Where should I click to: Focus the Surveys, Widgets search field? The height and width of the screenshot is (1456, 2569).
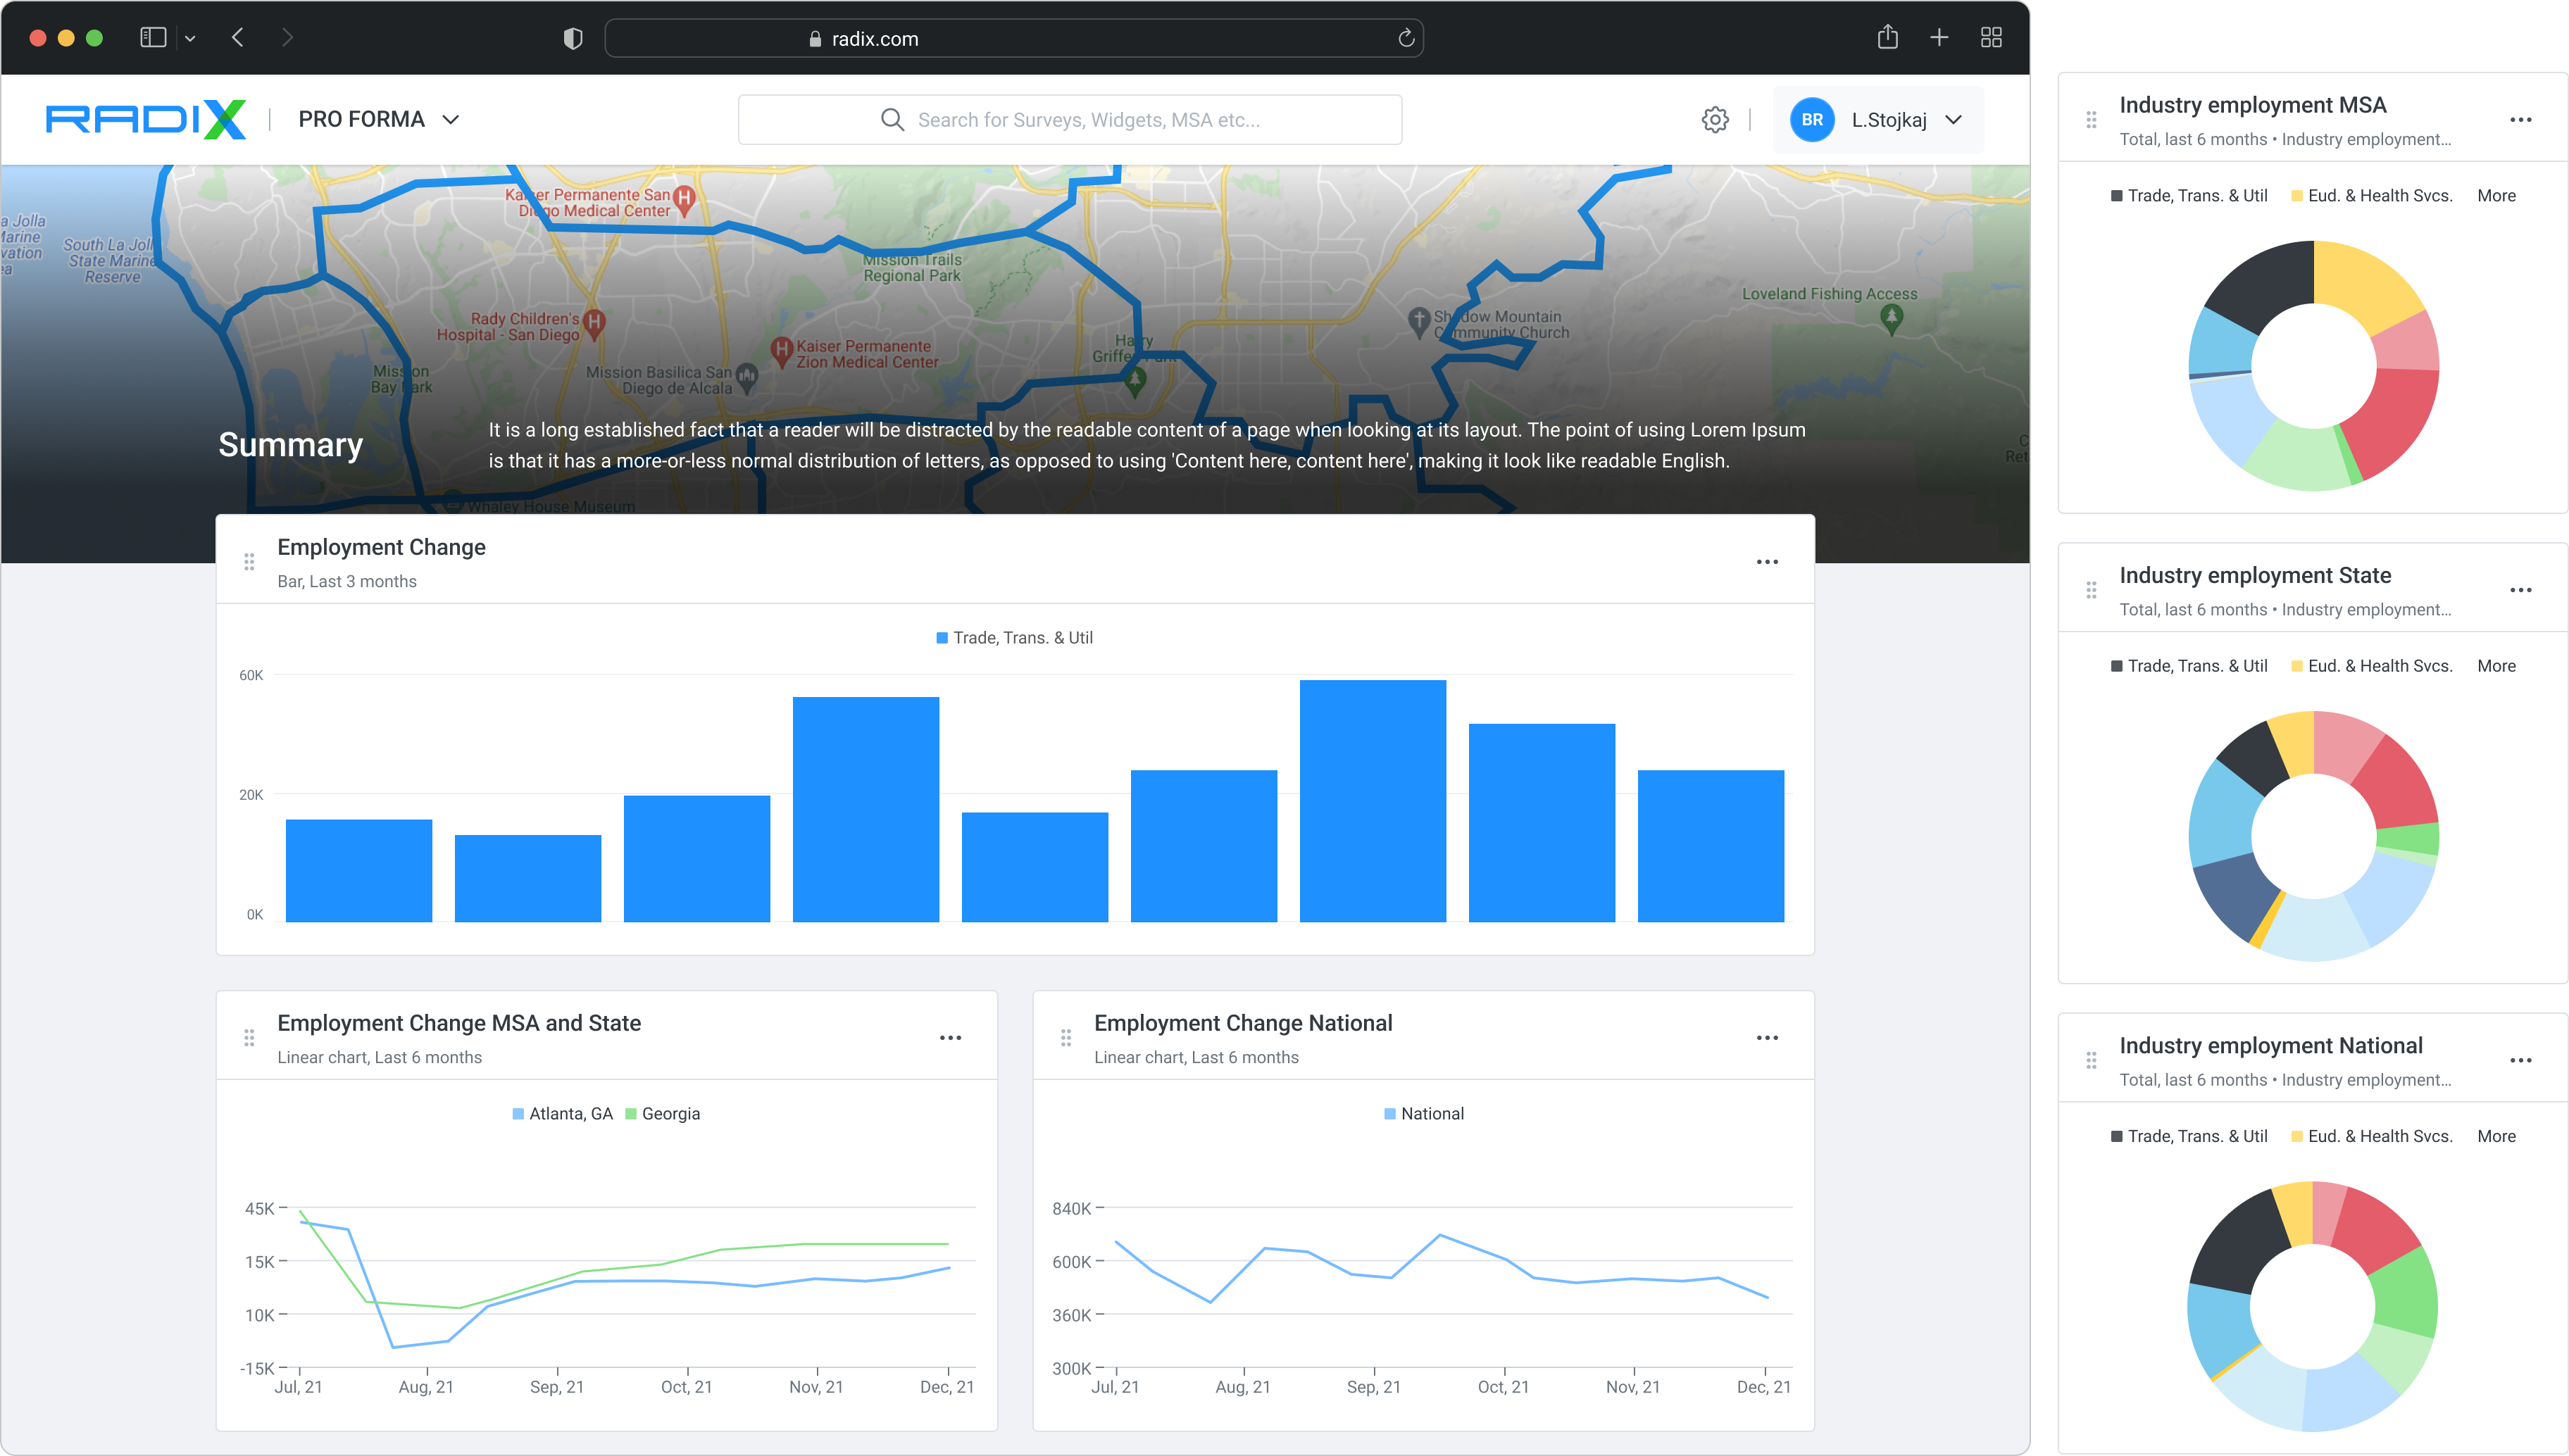[x=1070, y=120]
